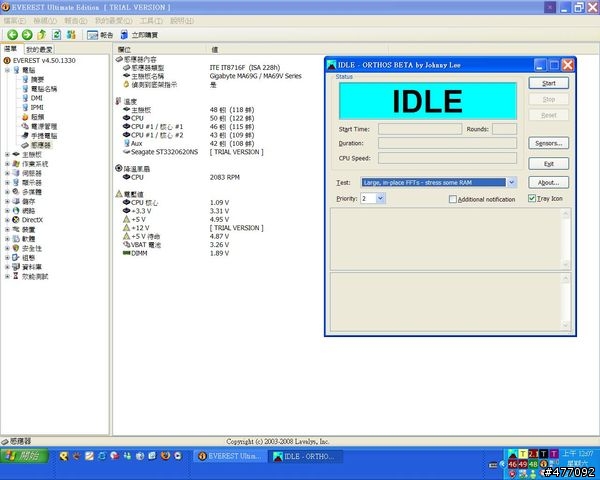Click the CPU Speed field in ORTHOS

click(447, 158)
